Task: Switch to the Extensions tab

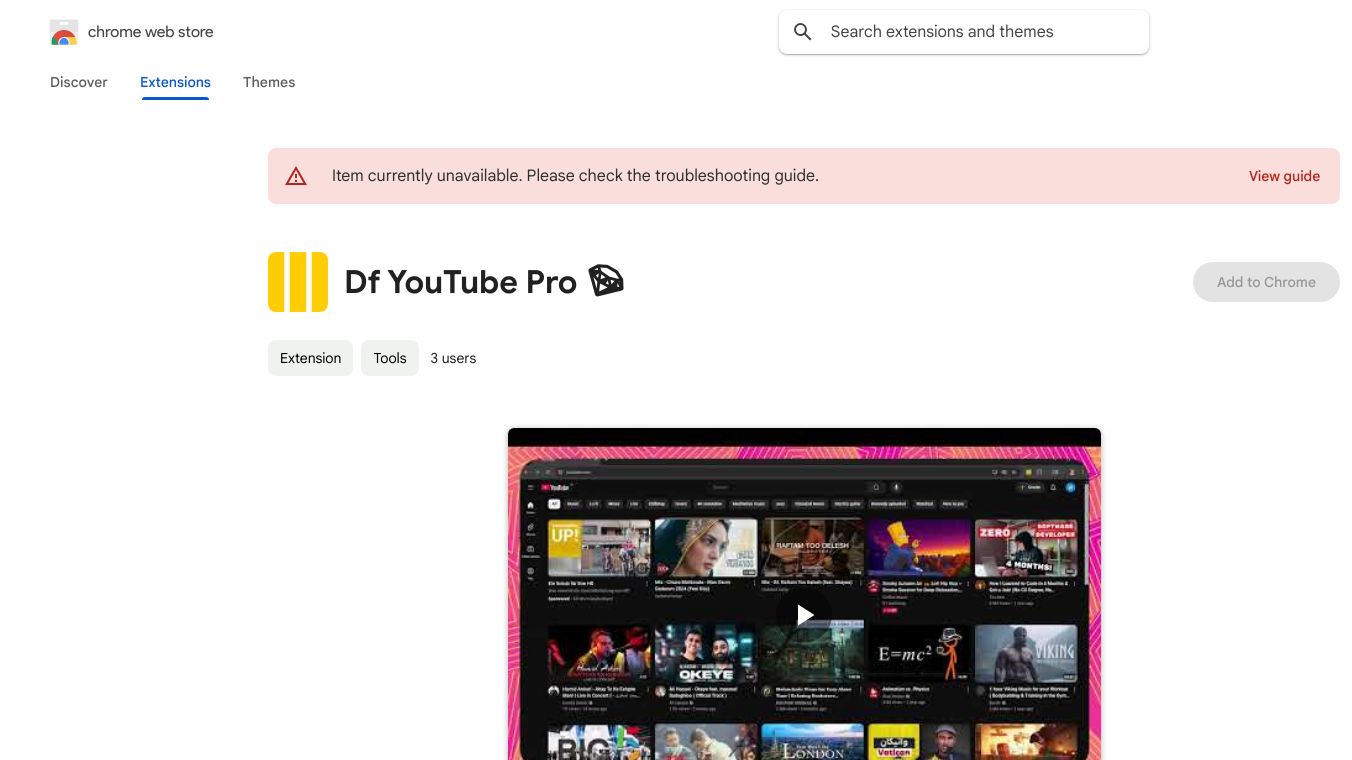Action: (x=175, y=82)
